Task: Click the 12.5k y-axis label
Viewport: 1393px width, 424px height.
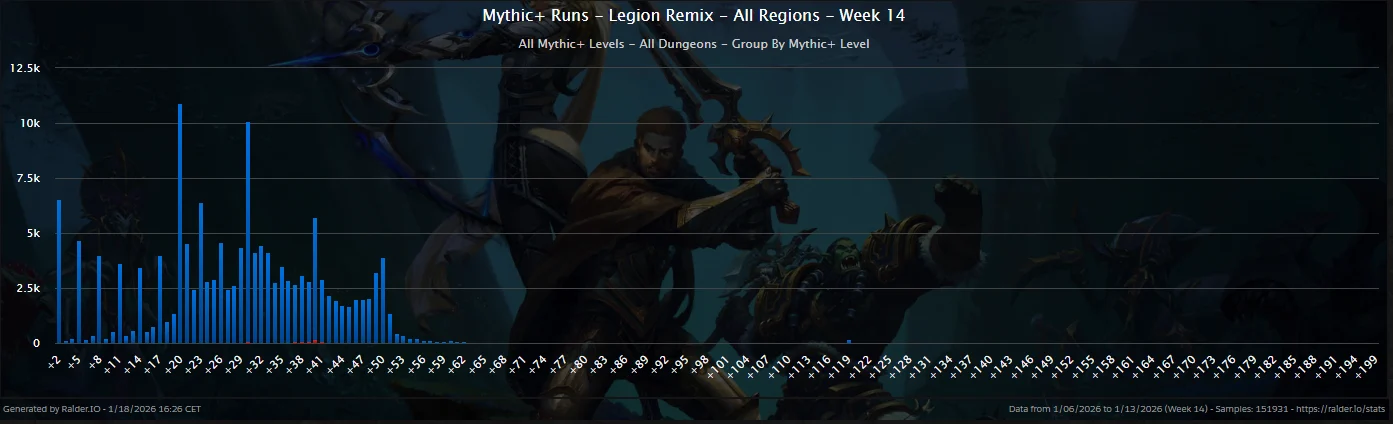Action: tap(24, 68)
